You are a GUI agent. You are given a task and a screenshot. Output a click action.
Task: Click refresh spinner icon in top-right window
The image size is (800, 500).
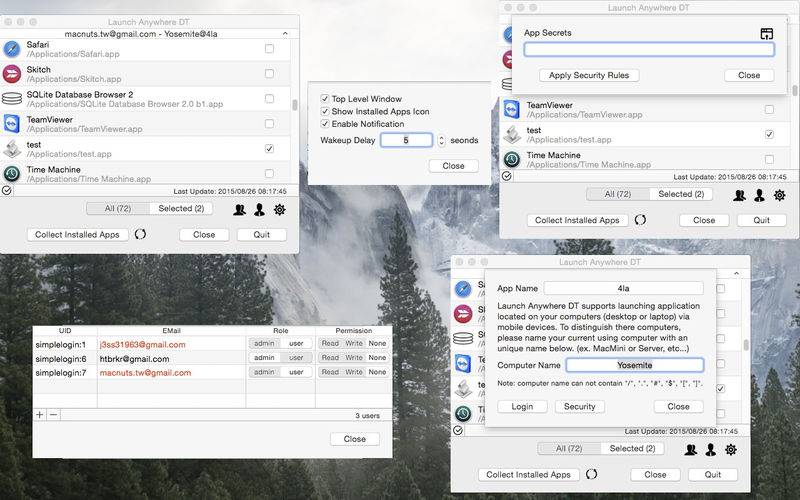(x=640, y=220)
